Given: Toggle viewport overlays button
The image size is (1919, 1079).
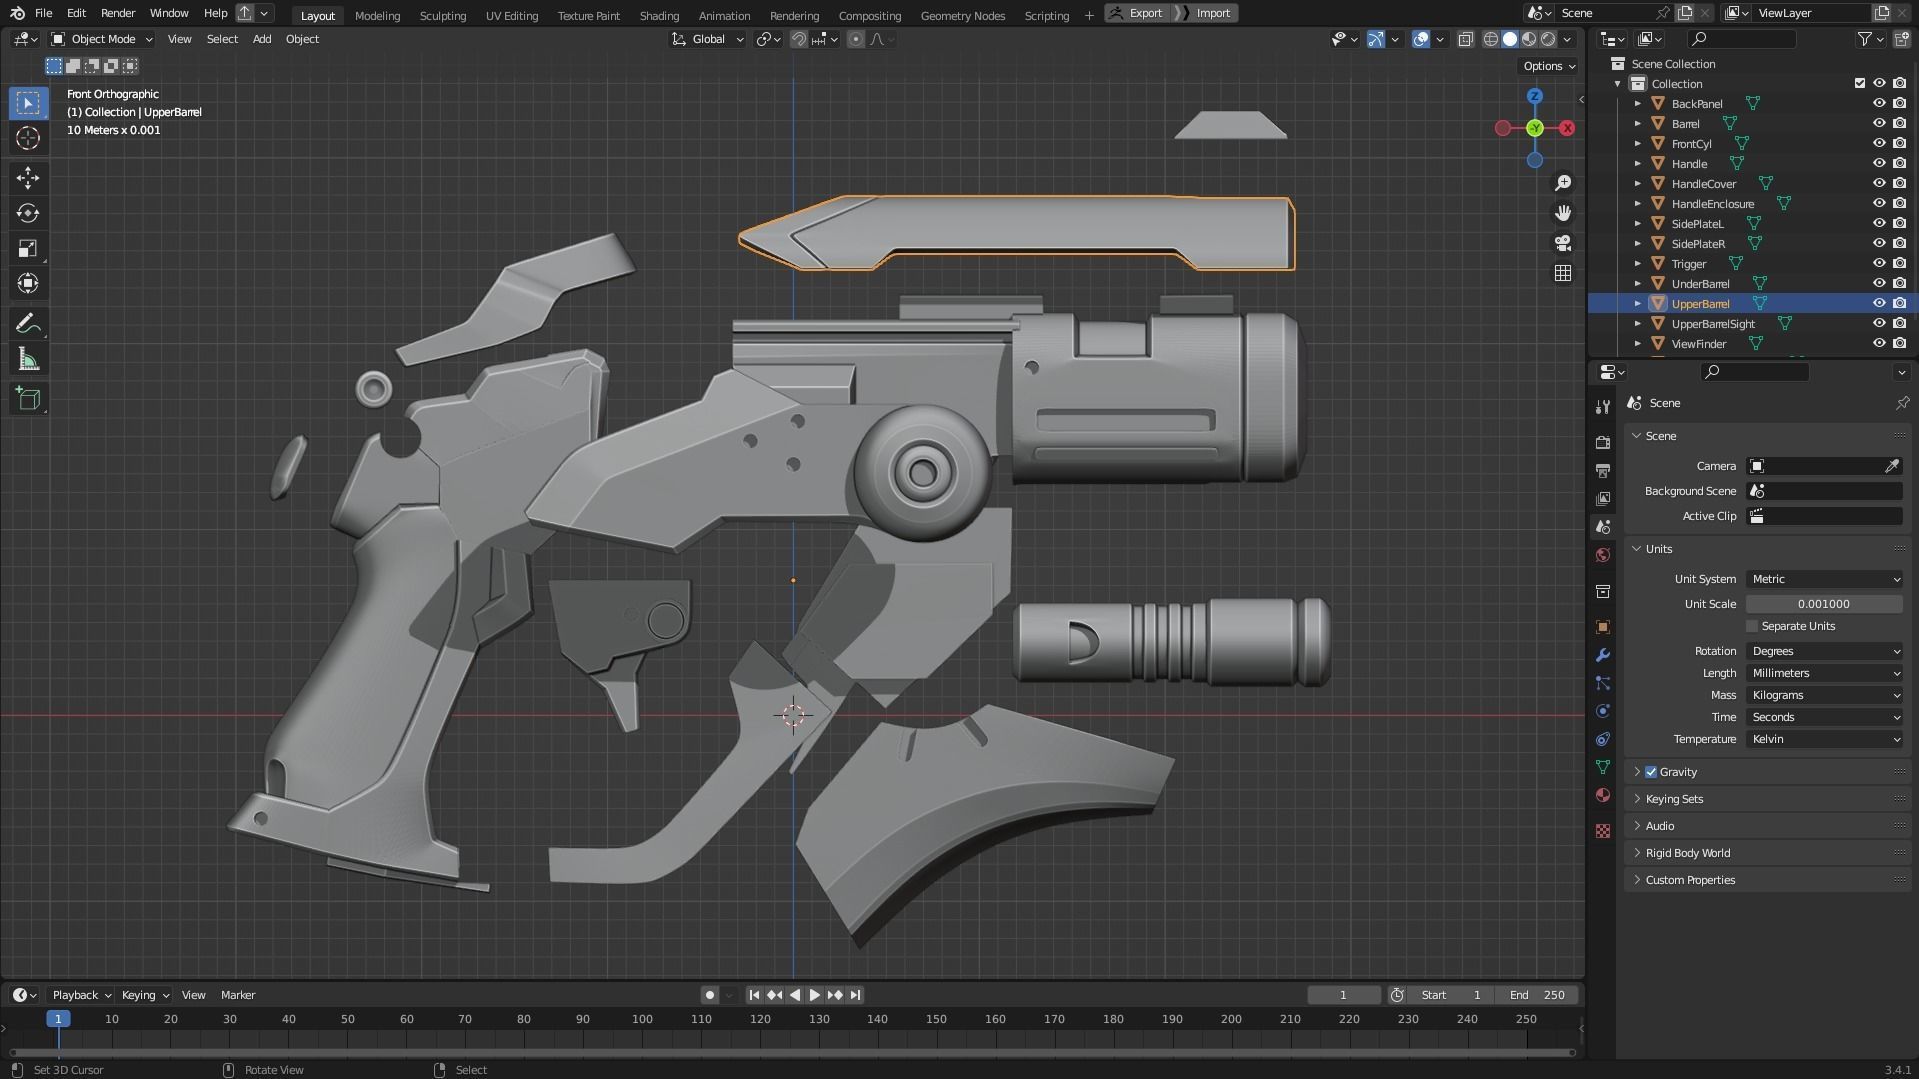Looking at the screenshot, I should (x=1421, y=39).
